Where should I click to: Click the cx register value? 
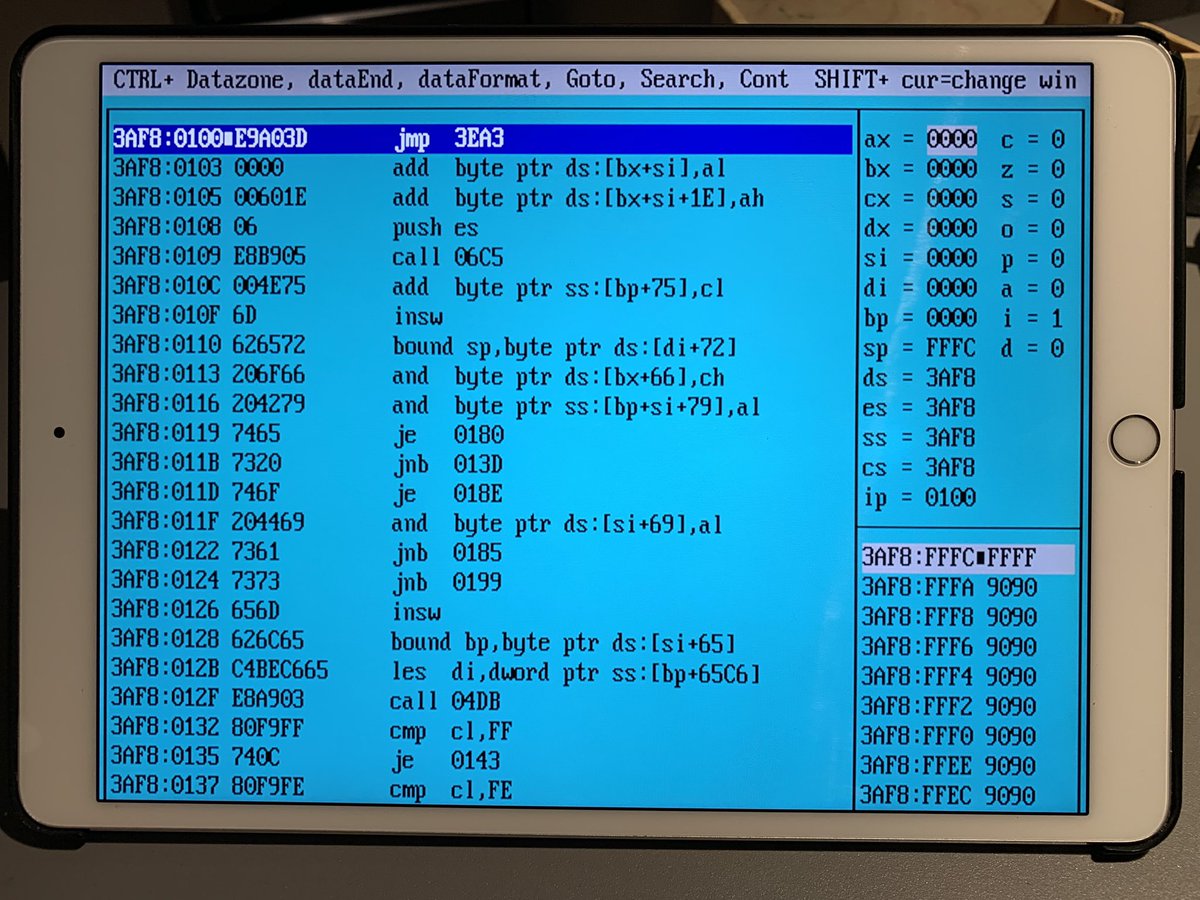tap(952, 199)
